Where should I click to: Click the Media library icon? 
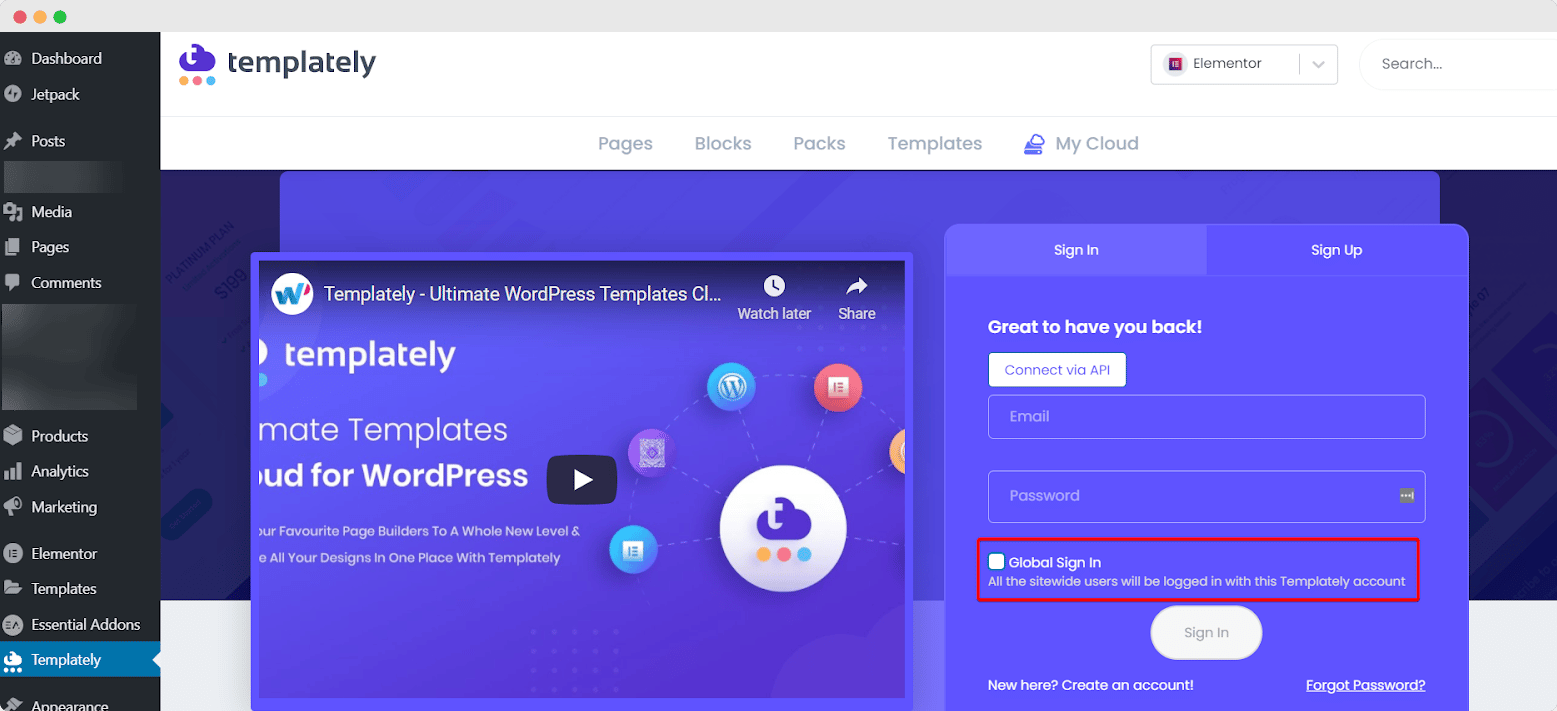point(13,212)
